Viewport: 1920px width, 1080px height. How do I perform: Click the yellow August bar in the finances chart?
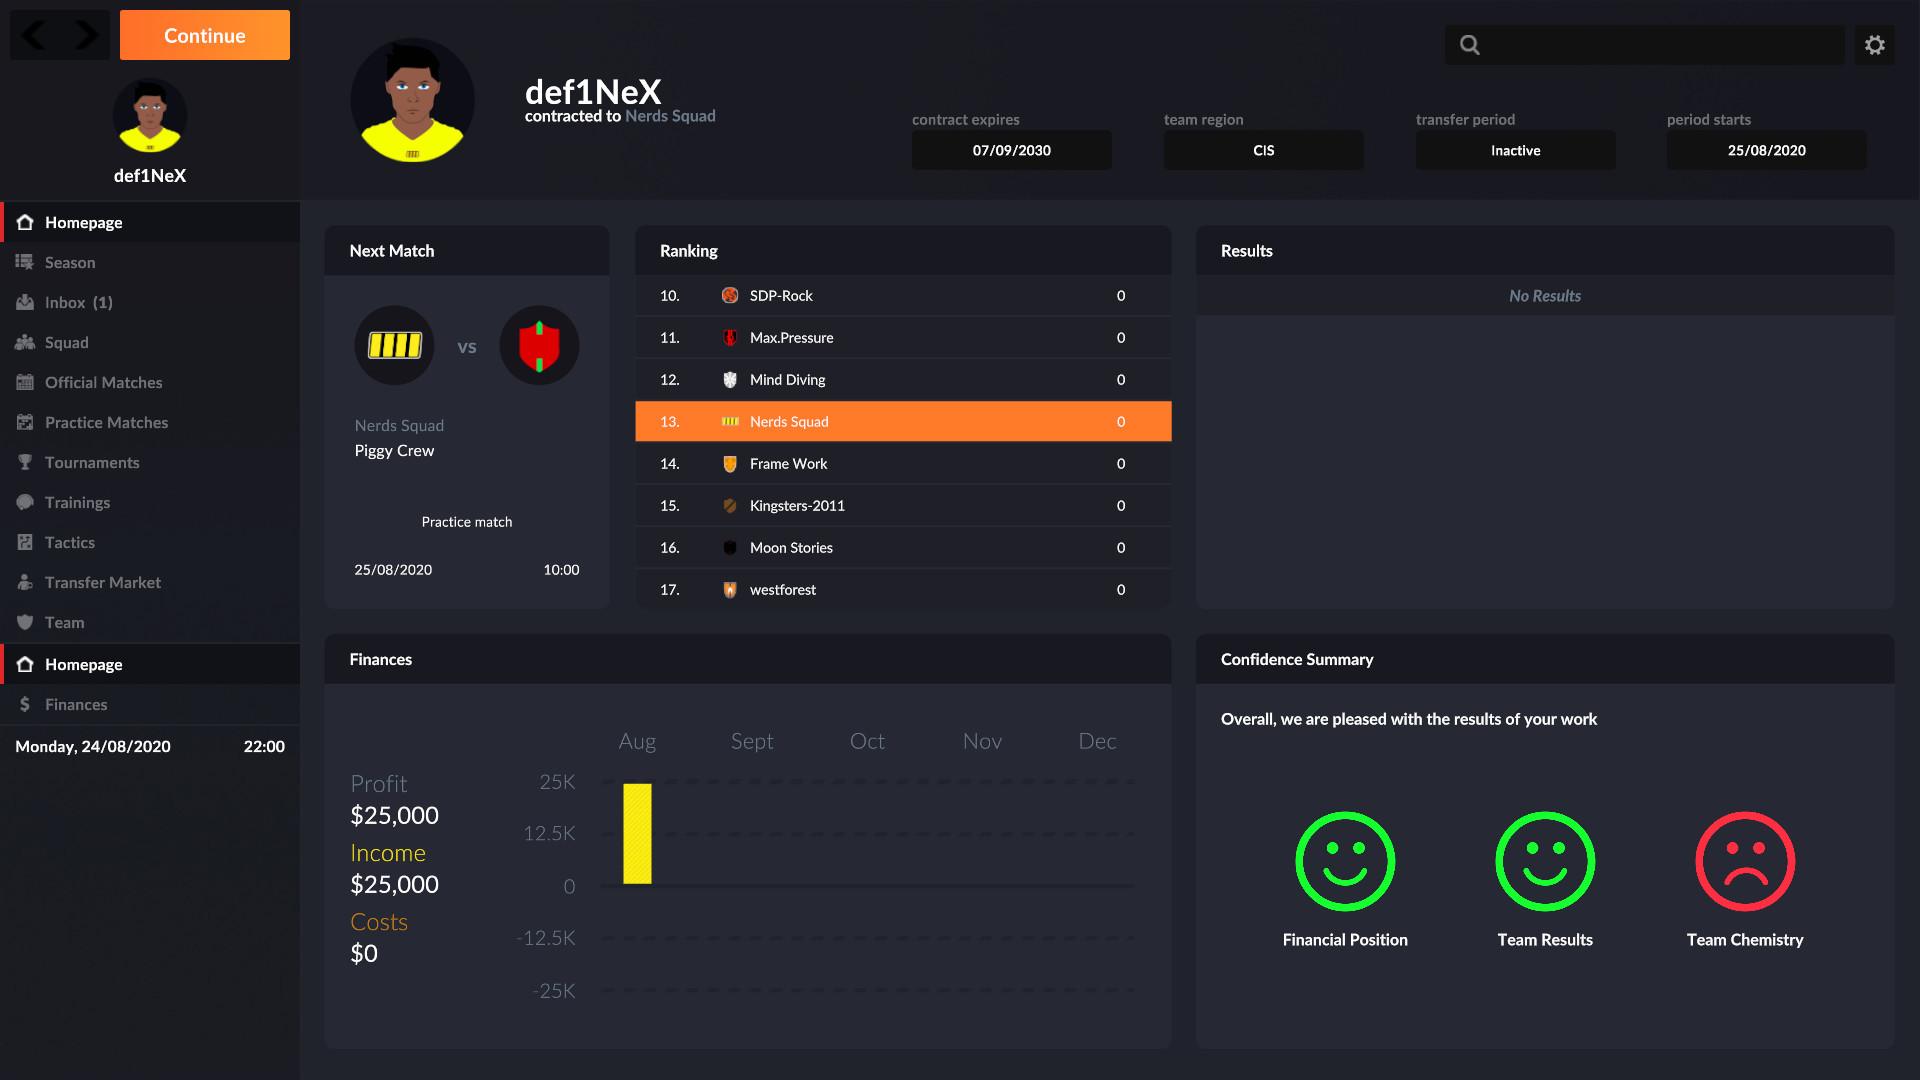point(636,833)
